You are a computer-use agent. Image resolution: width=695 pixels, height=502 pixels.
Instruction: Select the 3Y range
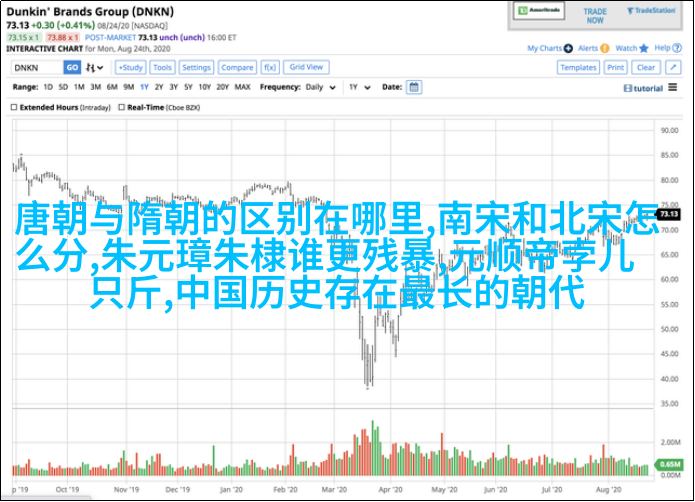[173, 87]
